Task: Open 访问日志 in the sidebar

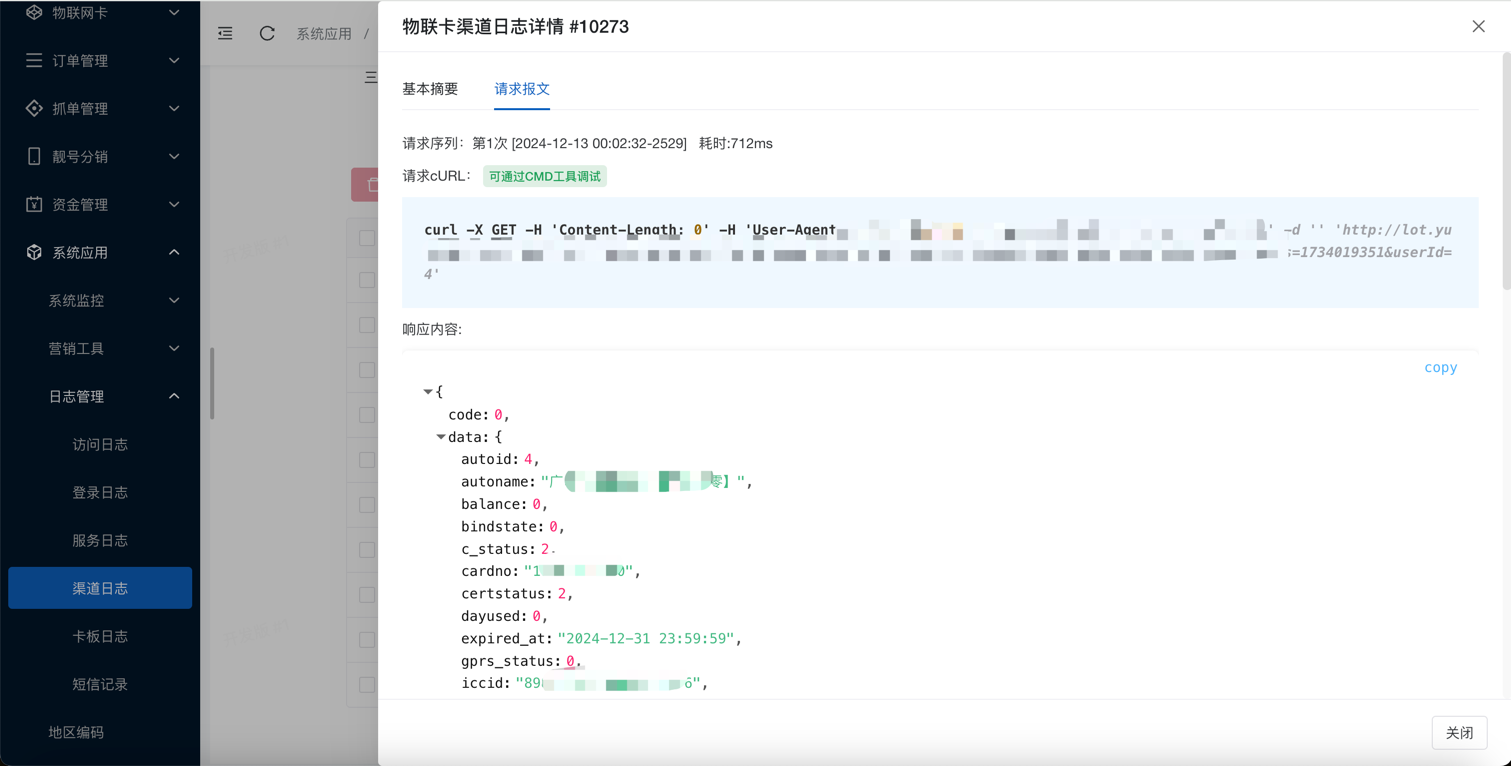Action: [x=100, y=445]
